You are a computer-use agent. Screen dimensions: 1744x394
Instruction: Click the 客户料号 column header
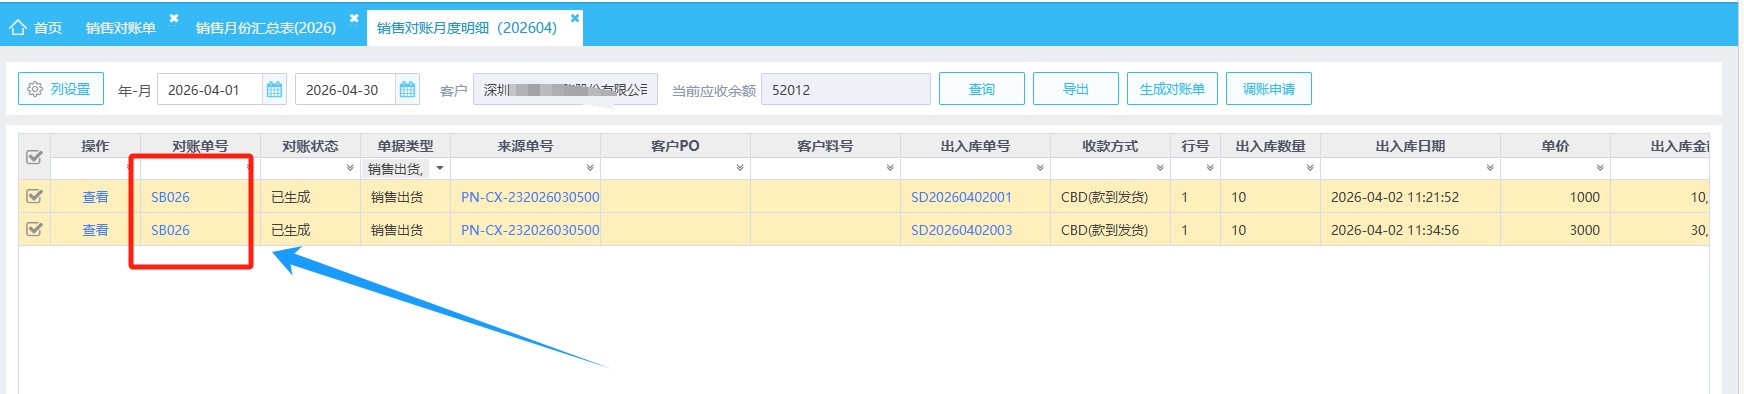coord(825,146)
